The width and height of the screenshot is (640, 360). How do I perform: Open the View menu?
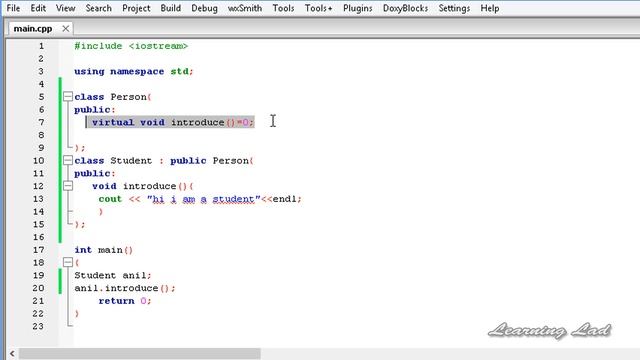coord(65,8)
